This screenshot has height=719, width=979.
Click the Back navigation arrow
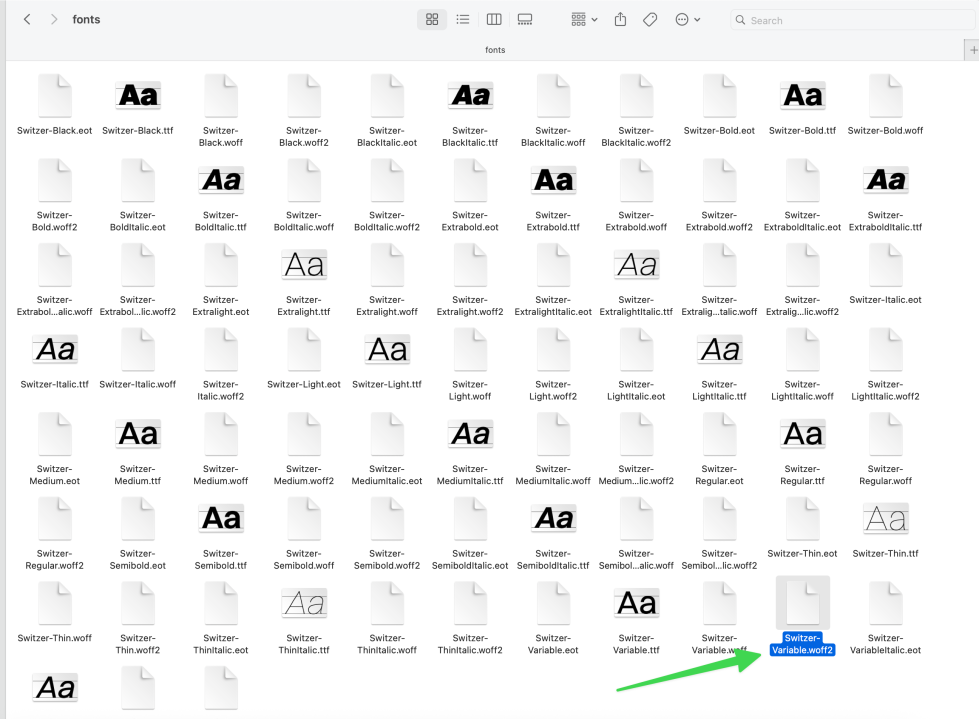click(x=27, y=20)
